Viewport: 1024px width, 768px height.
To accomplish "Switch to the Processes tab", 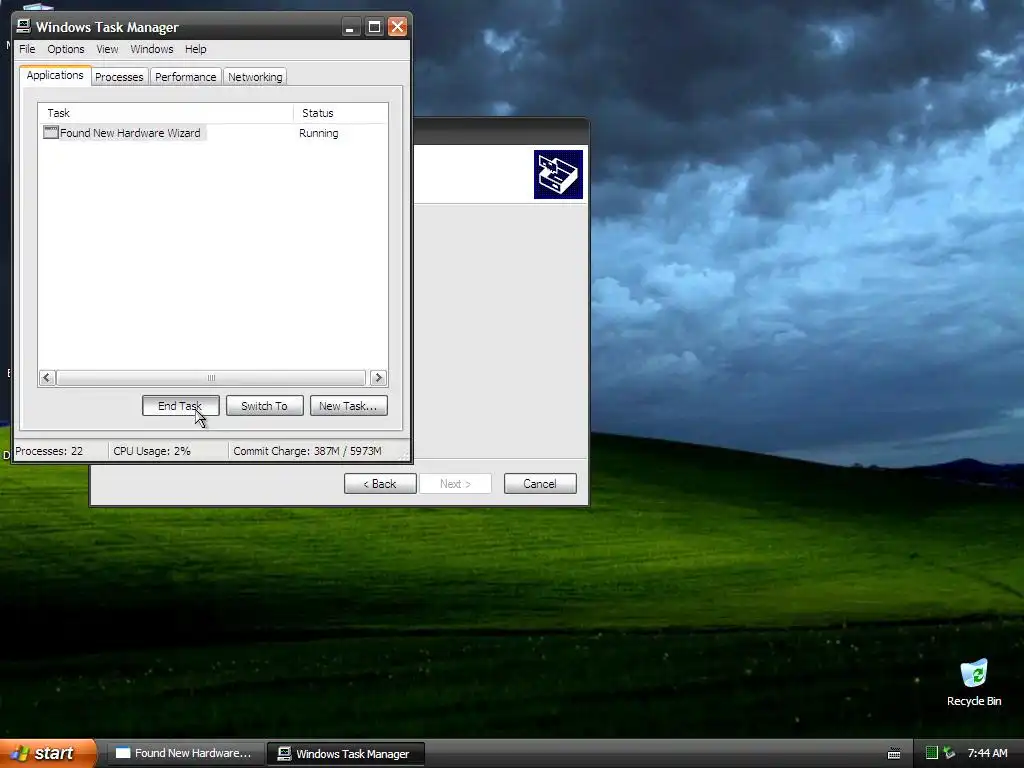I will pyautogui.click(x=119, y=76).
